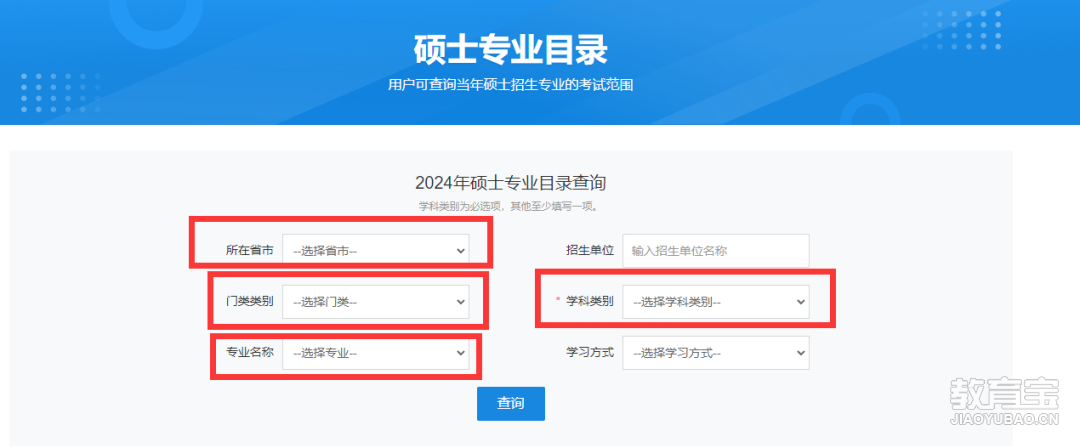Click the 教育宝 watermark logo
Screen dimensions: 1080x448
click(1004, 401)
